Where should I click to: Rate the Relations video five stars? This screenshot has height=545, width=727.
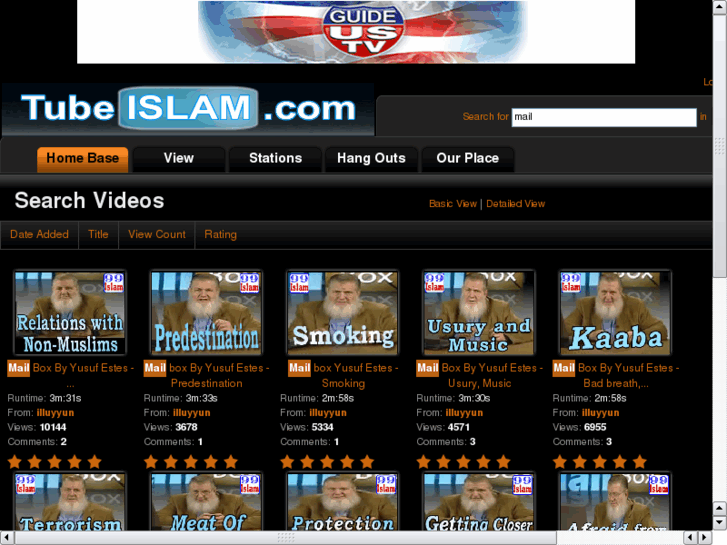coord(95,462)
